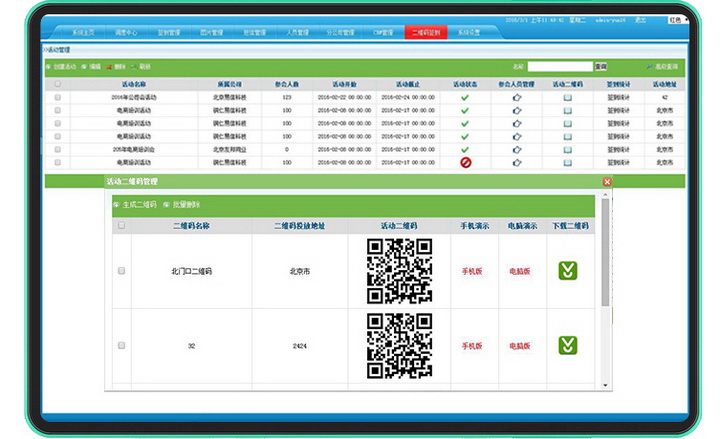Screen dimensions: 720x439
Task: Switch to 分公司管理 tab
Action: pos(340,33)
